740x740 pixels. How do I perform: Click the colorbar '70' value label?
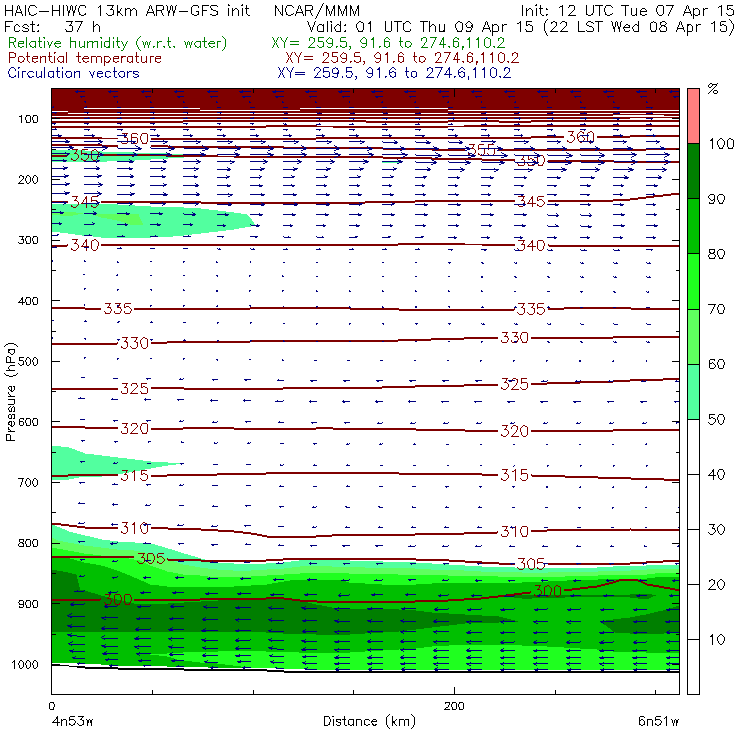[717, 309]
